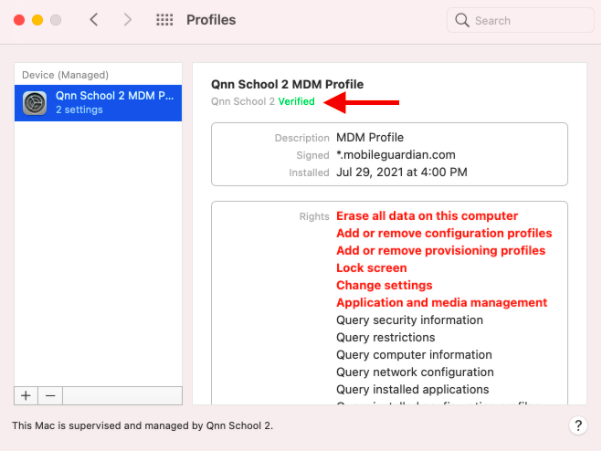
Task: Select Qnn School 2 MDM profile row
Action: coord(98,103)
